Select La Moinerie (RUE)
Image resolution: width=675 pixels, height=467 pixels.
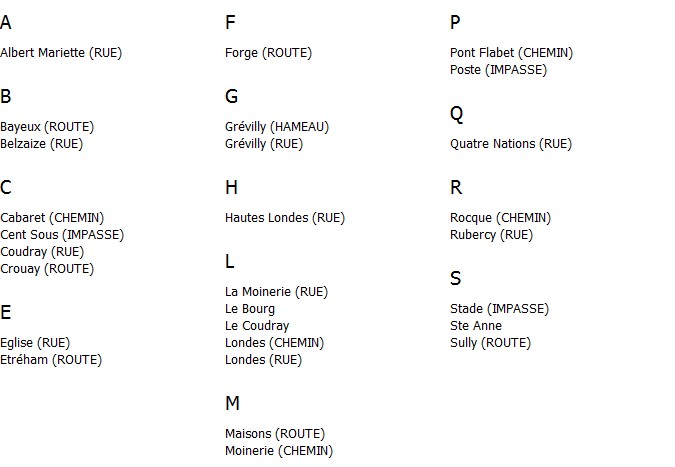(x=276, y=292)
